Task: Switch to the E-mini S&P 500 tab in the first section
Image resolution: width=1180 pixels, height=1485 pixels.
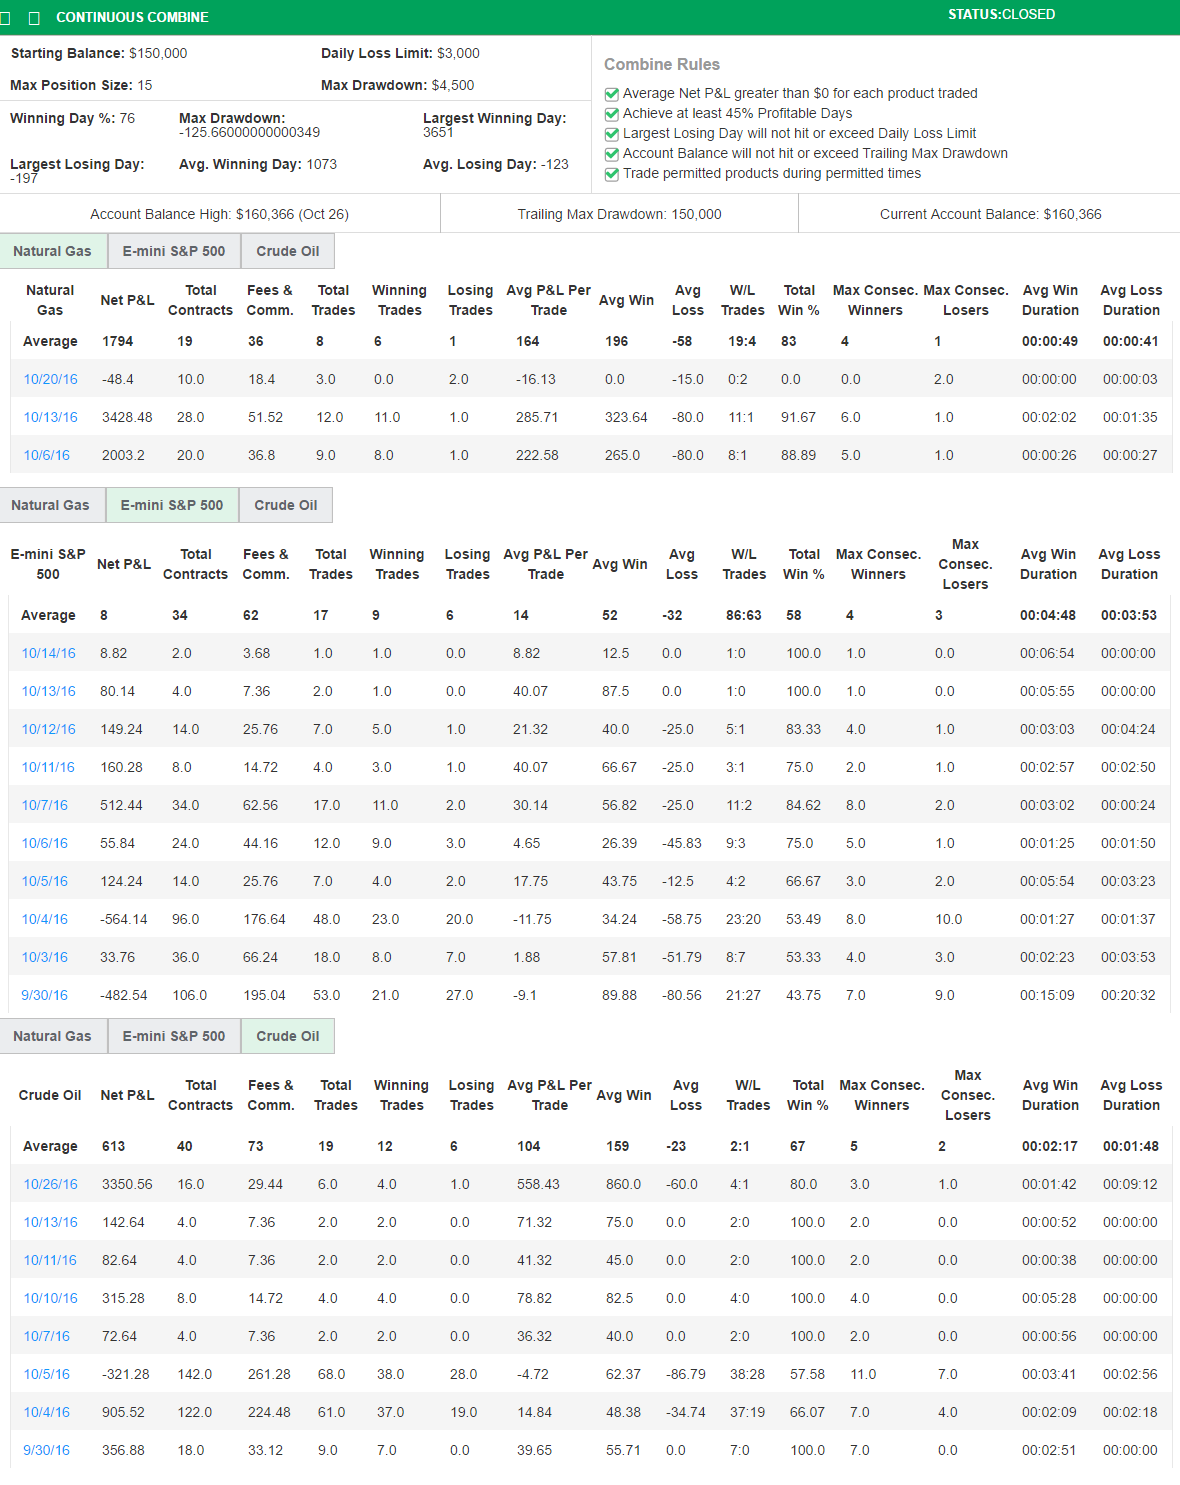Action: tap(174, 251)
